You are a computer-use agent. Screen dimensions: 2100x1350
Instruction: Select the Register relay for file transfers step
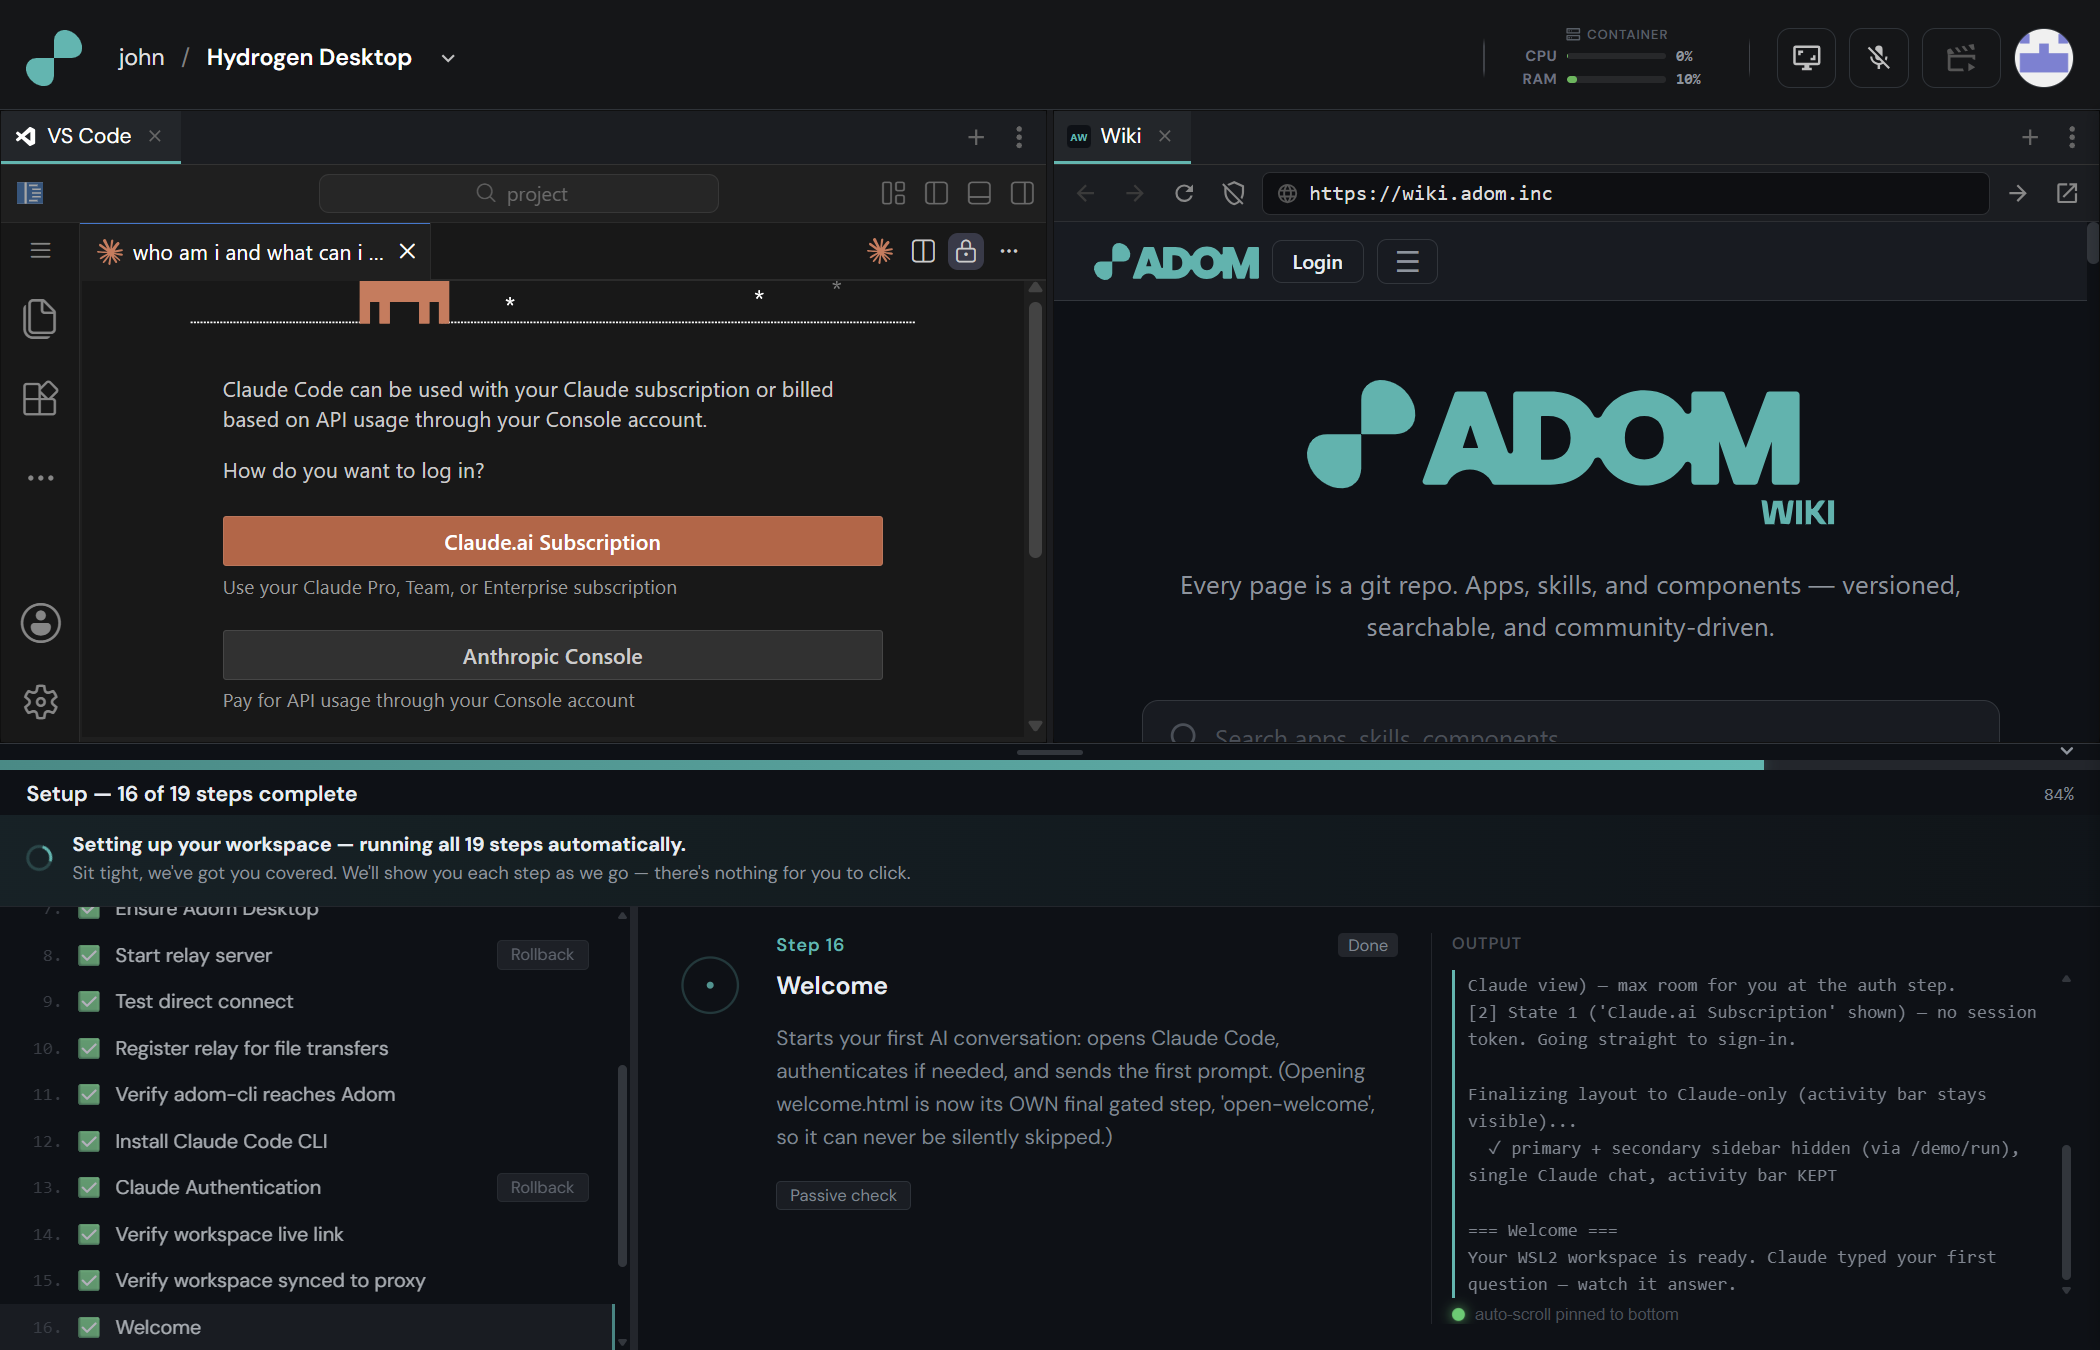point(306,1048)
